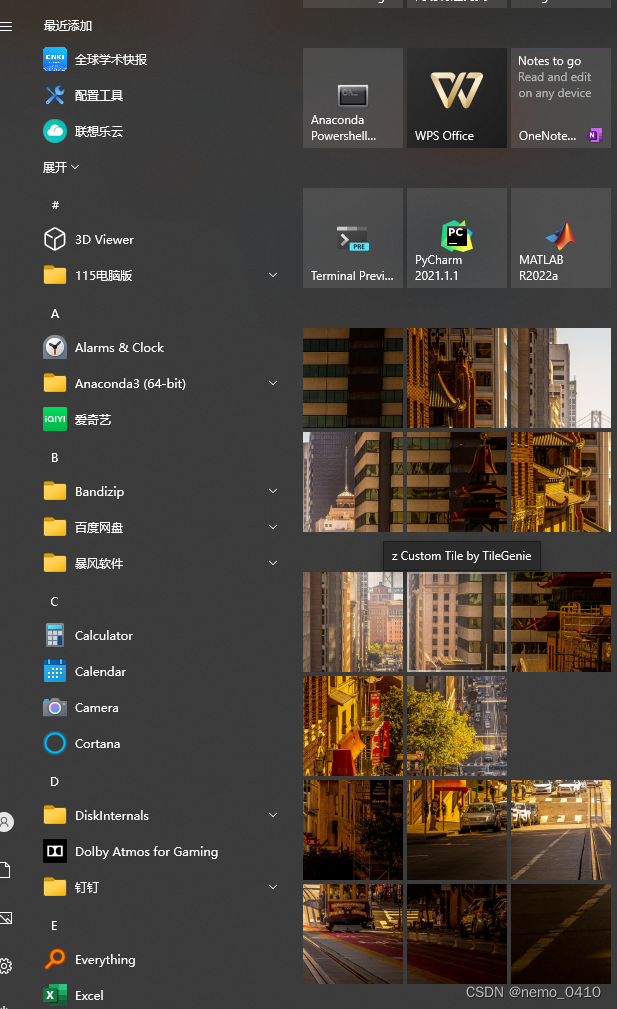Open Terminal Preview tile
This screenshot has width=617, height=1009.
click(x=352, y=238)
